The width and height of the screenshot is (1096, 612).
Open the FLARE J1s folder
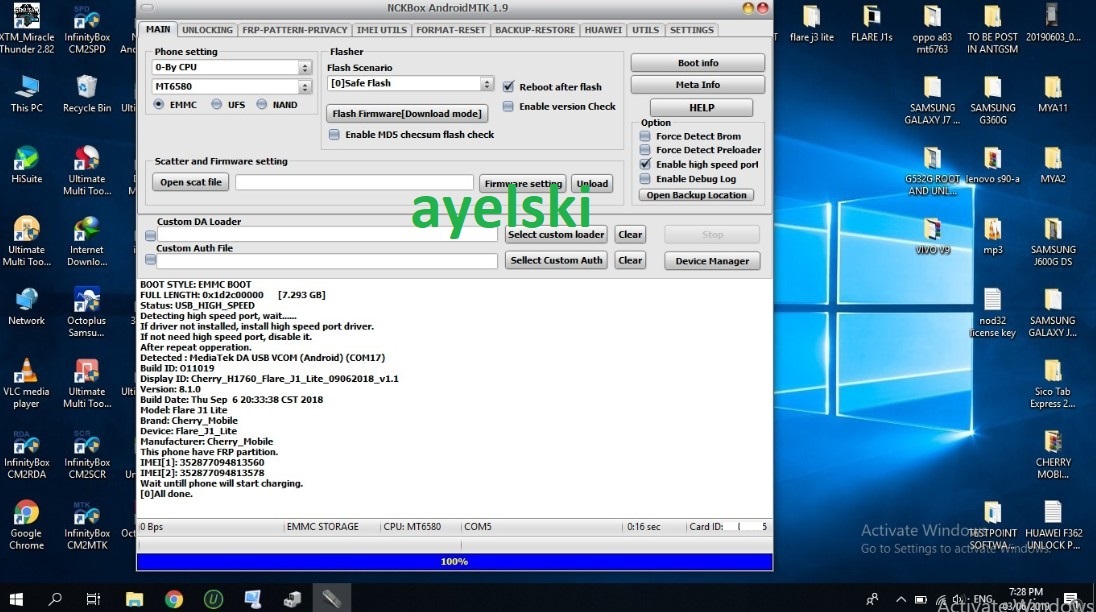coord(872,23)
